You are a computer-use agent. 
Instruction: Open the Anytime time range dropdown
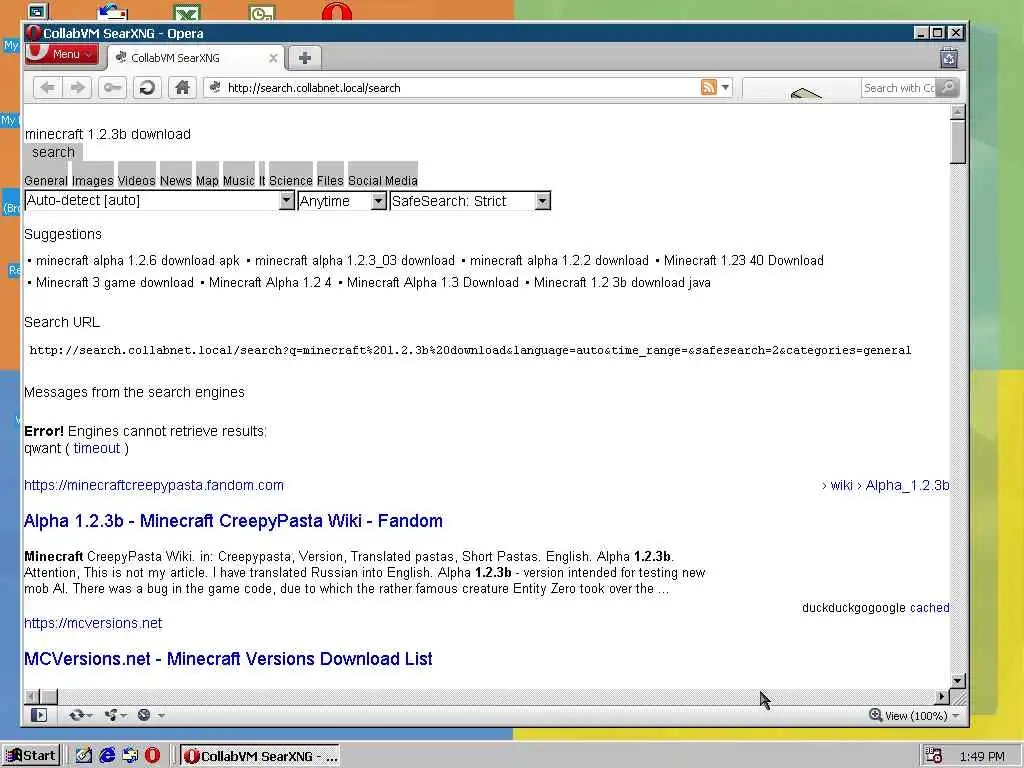point(342,200)
